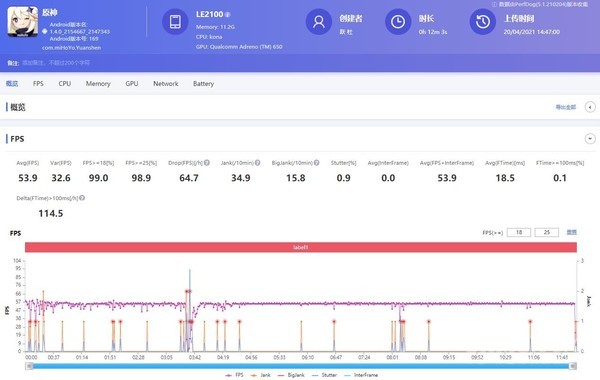Click the info icon next to LE2100
600x380 pixels.
click(228, 15)
